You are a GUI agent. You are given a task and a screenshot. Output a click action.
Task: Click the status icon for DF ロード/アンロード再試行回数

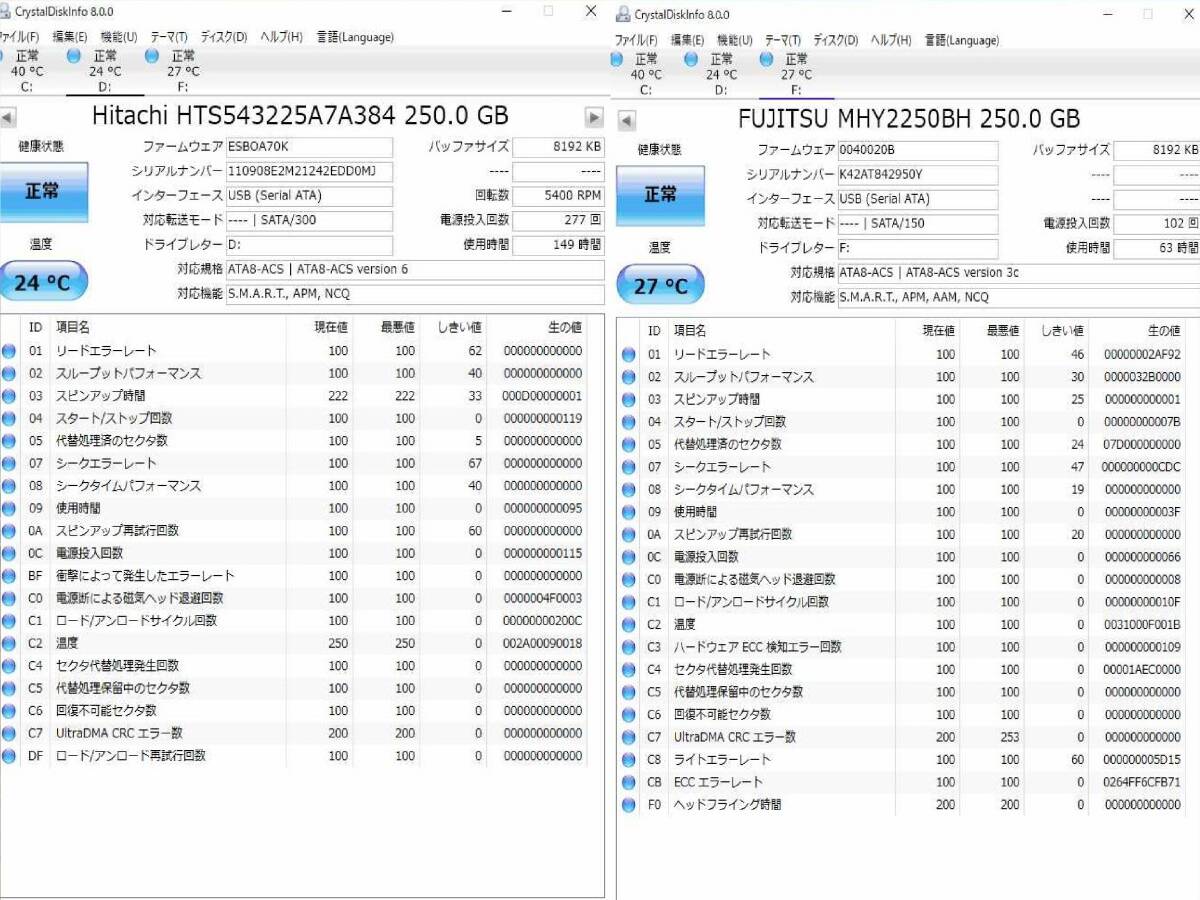coord(10,756)
